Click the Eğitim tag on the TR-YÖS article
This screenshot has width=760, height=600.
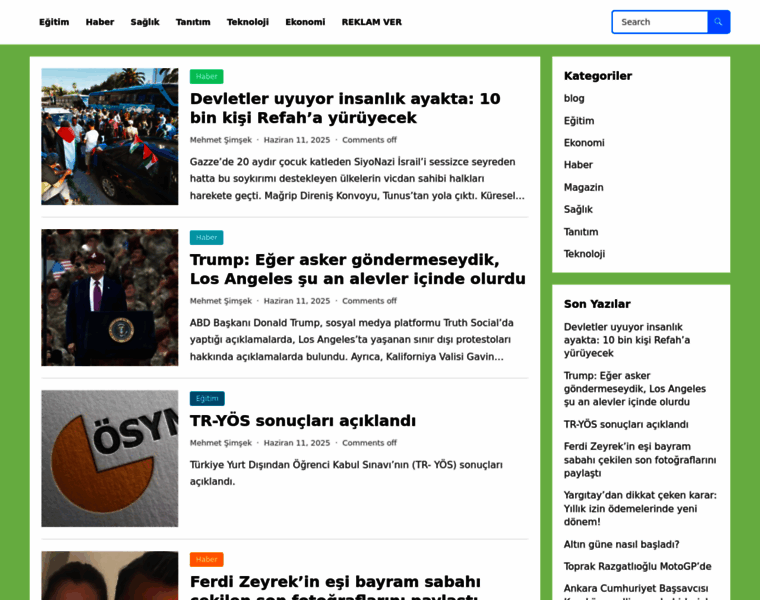point(207,398)
